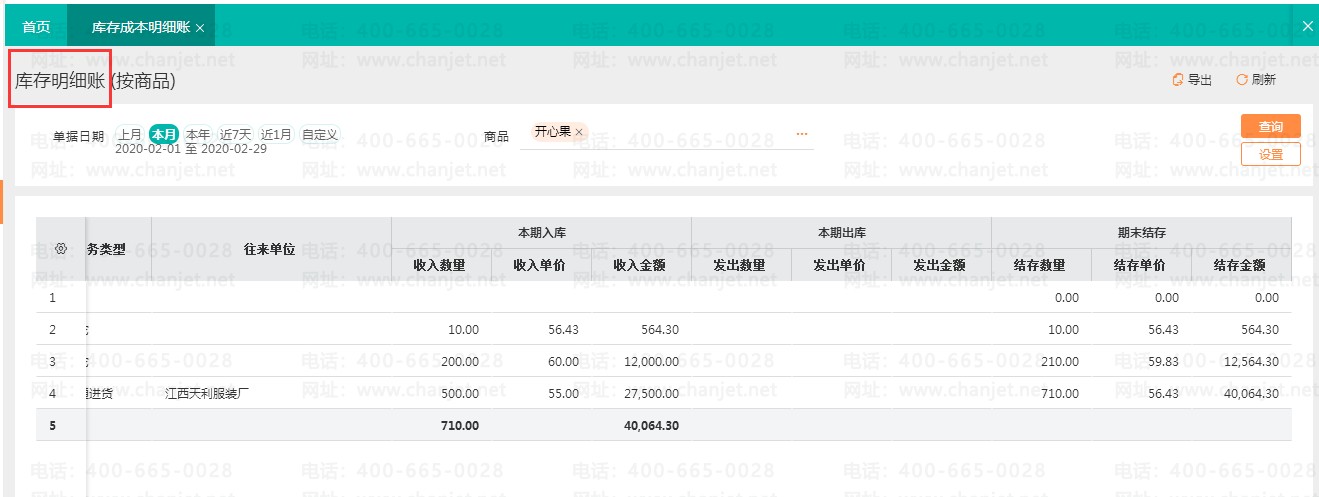
Task: Click the 往来单位 column header
Action: (x=270, y=249)
